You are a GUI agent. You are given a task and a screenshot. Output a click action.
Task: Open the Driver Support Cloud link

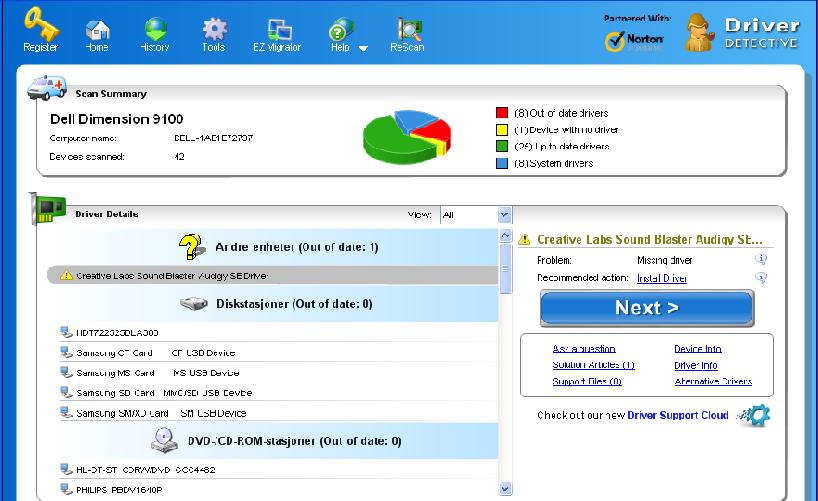point(678,415)
